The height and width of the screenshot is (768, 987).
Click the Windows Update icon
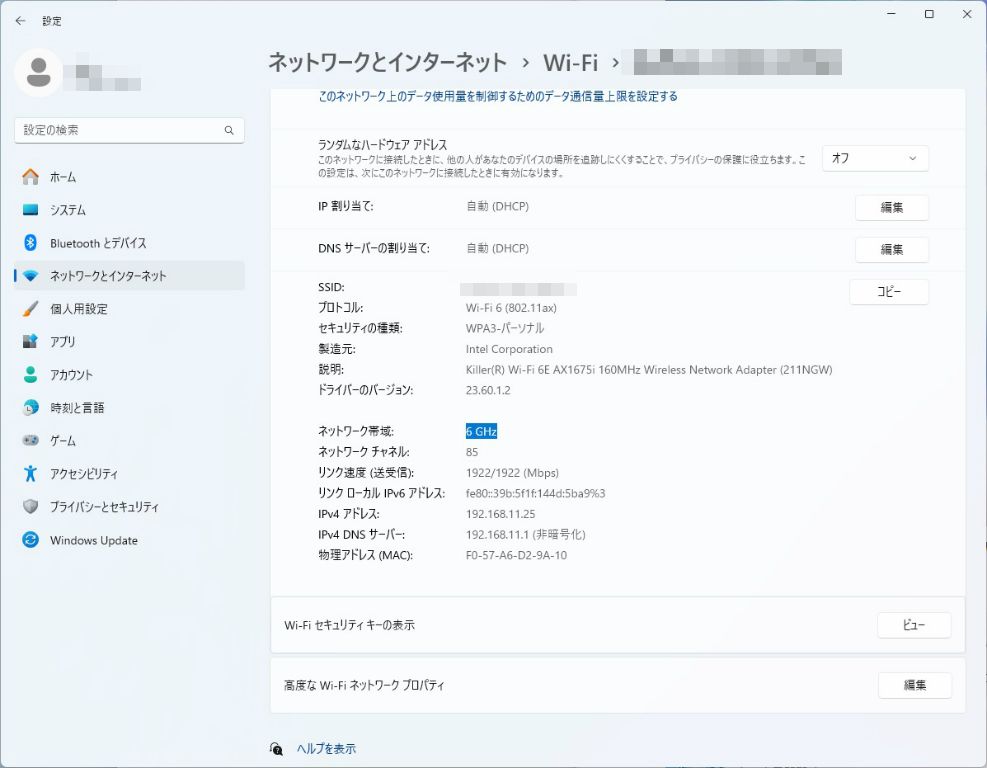[30, 540]
